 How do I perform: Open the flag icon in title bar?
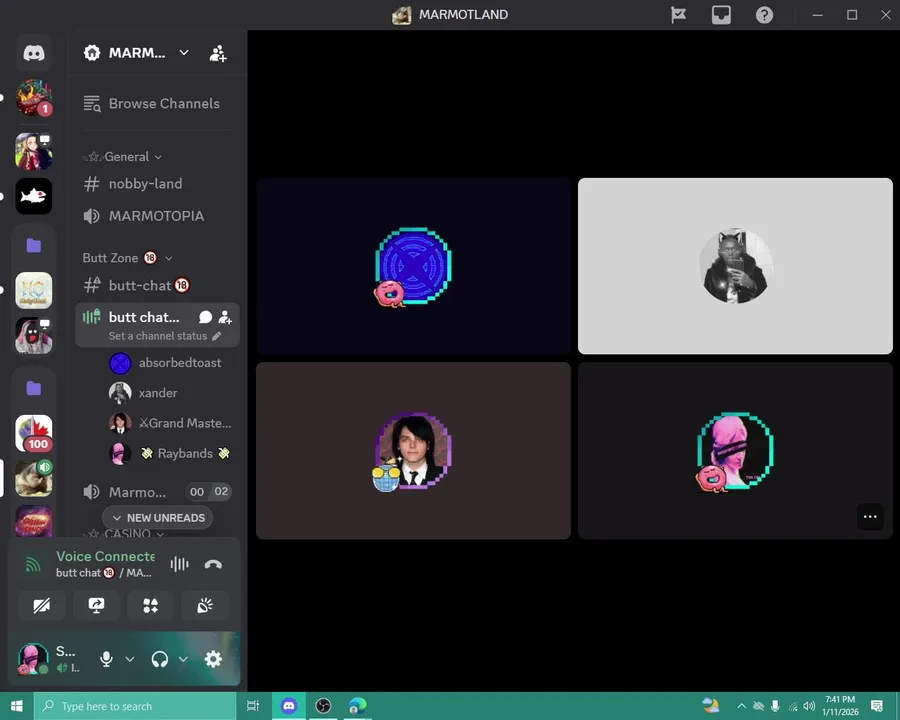click(678, 15)
